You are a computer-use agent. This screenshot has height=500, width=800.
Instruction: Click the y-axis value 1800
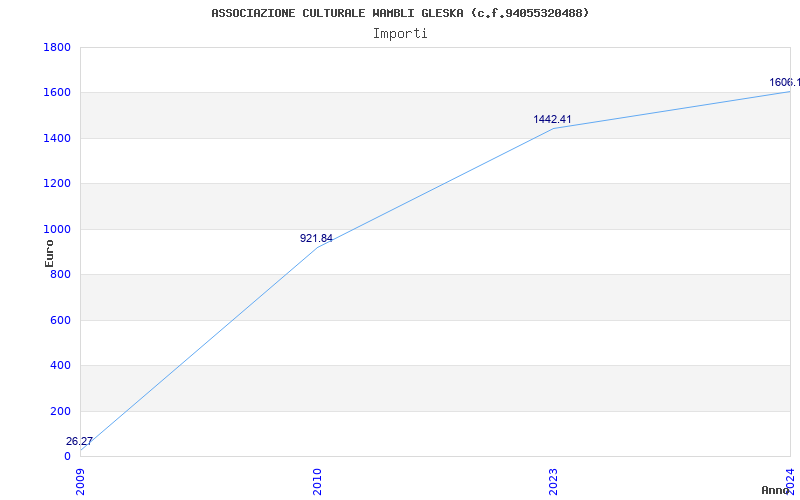(x=57, y=47)
